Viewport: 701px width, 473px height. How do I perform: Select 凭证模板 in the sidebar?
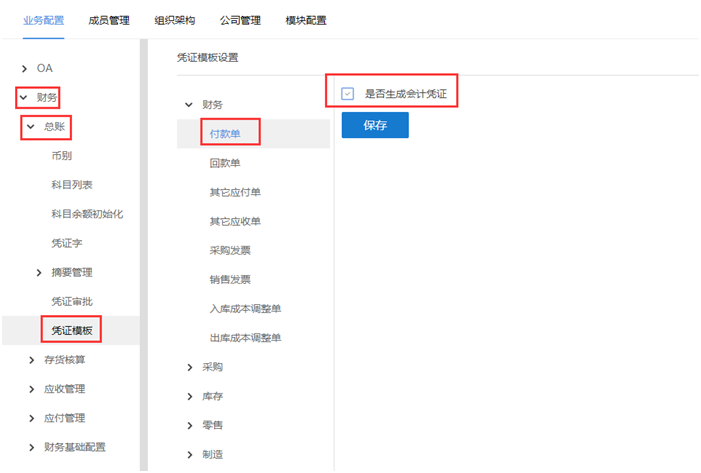[72, 330]
